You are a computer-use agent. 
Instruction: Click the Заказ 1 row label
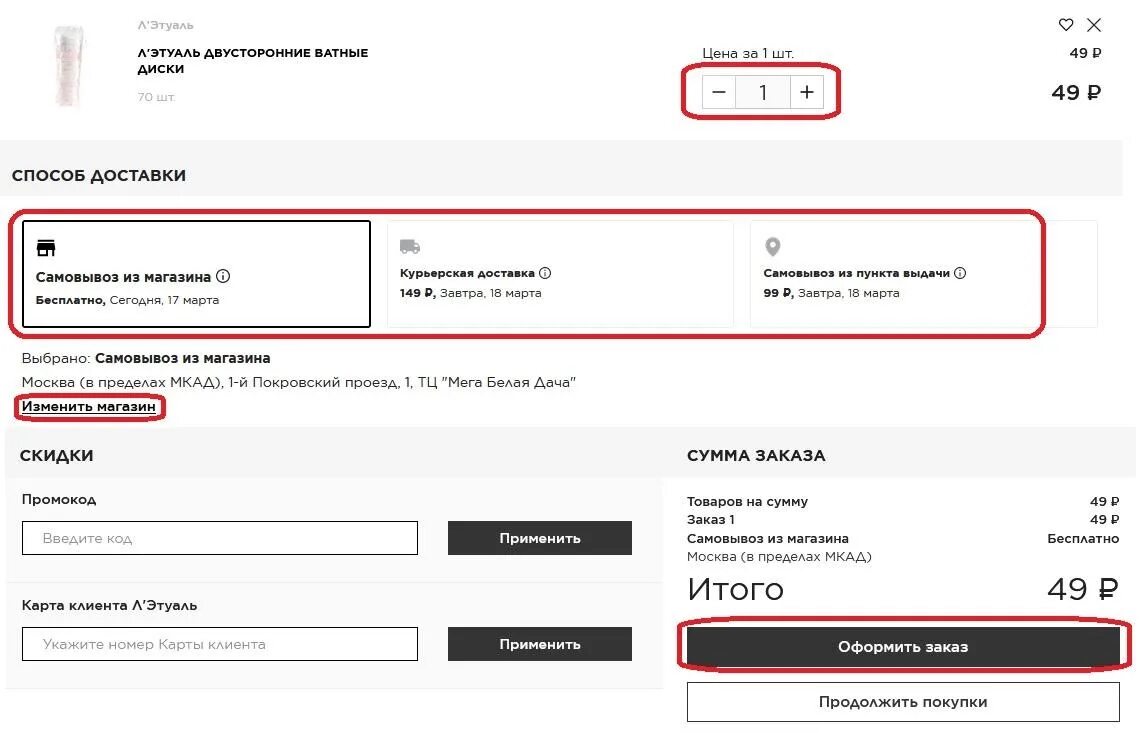tap(711, 519)
